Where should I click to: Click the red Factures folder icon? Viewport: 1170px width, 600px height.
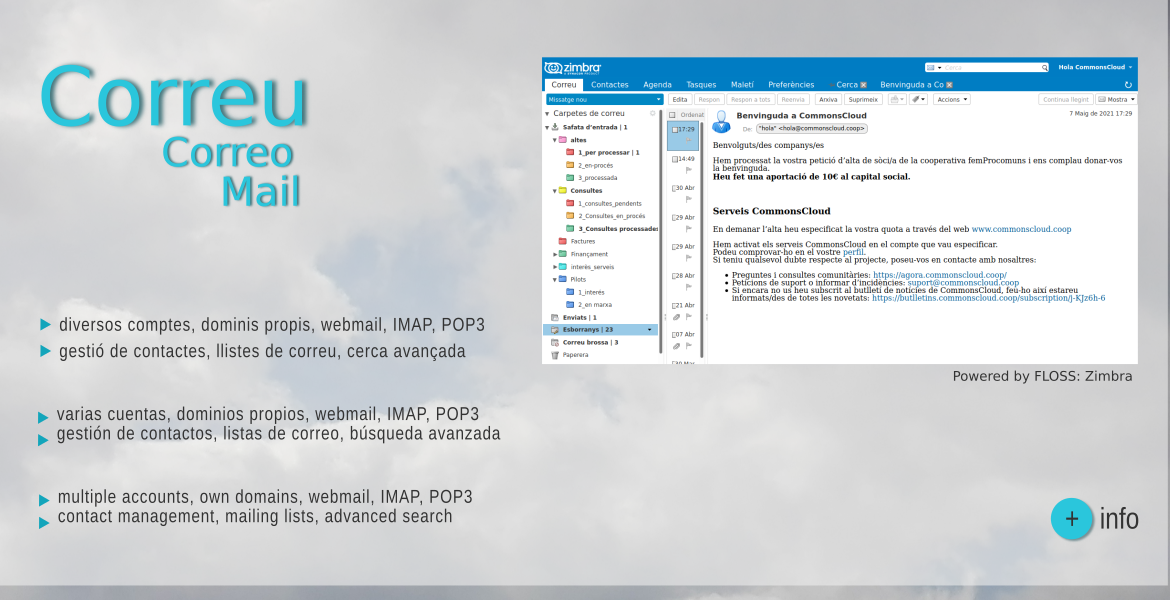click(563, 242)
